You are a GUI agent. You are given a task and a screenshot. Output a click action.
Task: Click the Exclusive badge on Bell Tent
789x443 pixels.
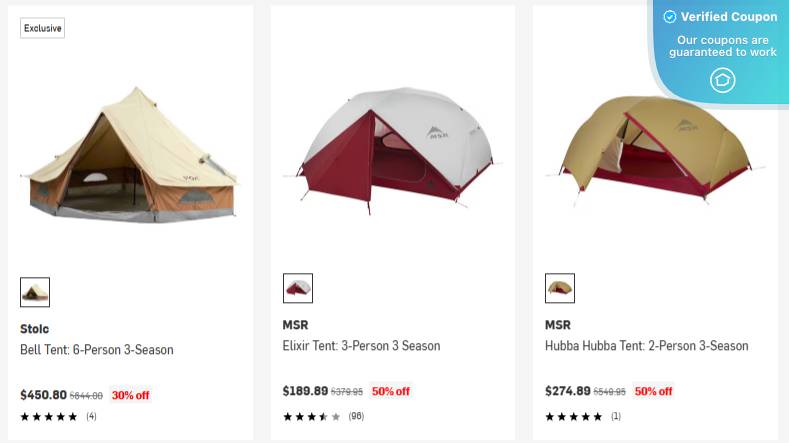(42, 28)
